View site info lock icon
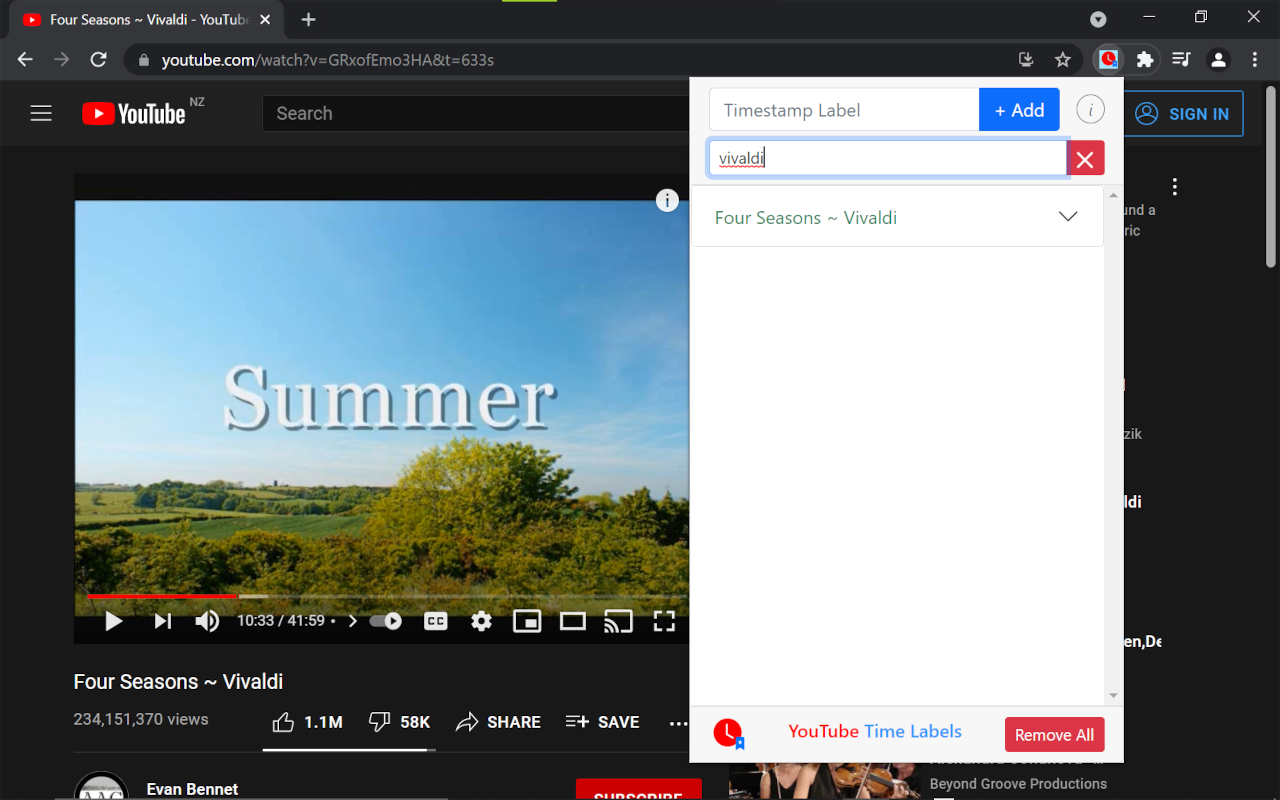The height and width of the screenshot is (800, 1280). coord(143,60)
